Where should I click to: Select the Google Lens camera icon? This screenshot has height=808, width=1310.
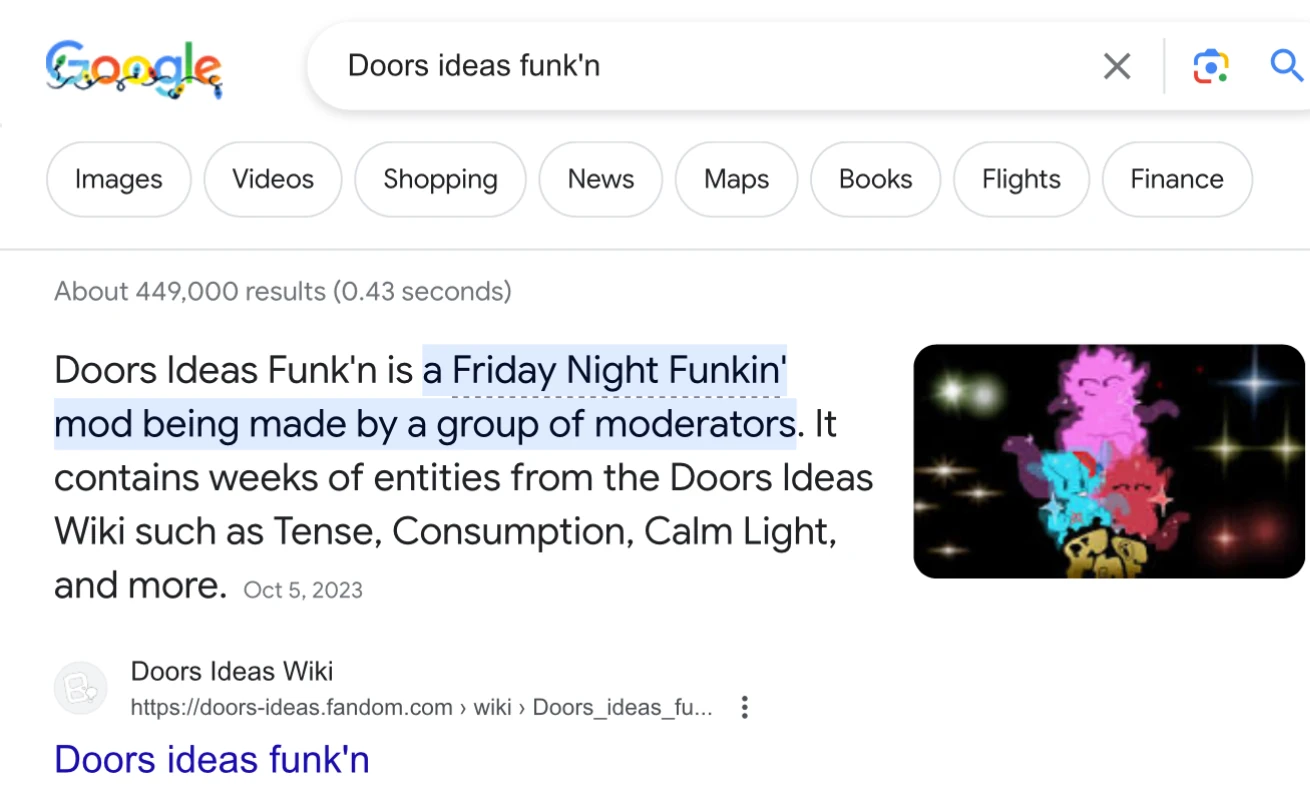pyautogui.click(x=1210, y=65)
